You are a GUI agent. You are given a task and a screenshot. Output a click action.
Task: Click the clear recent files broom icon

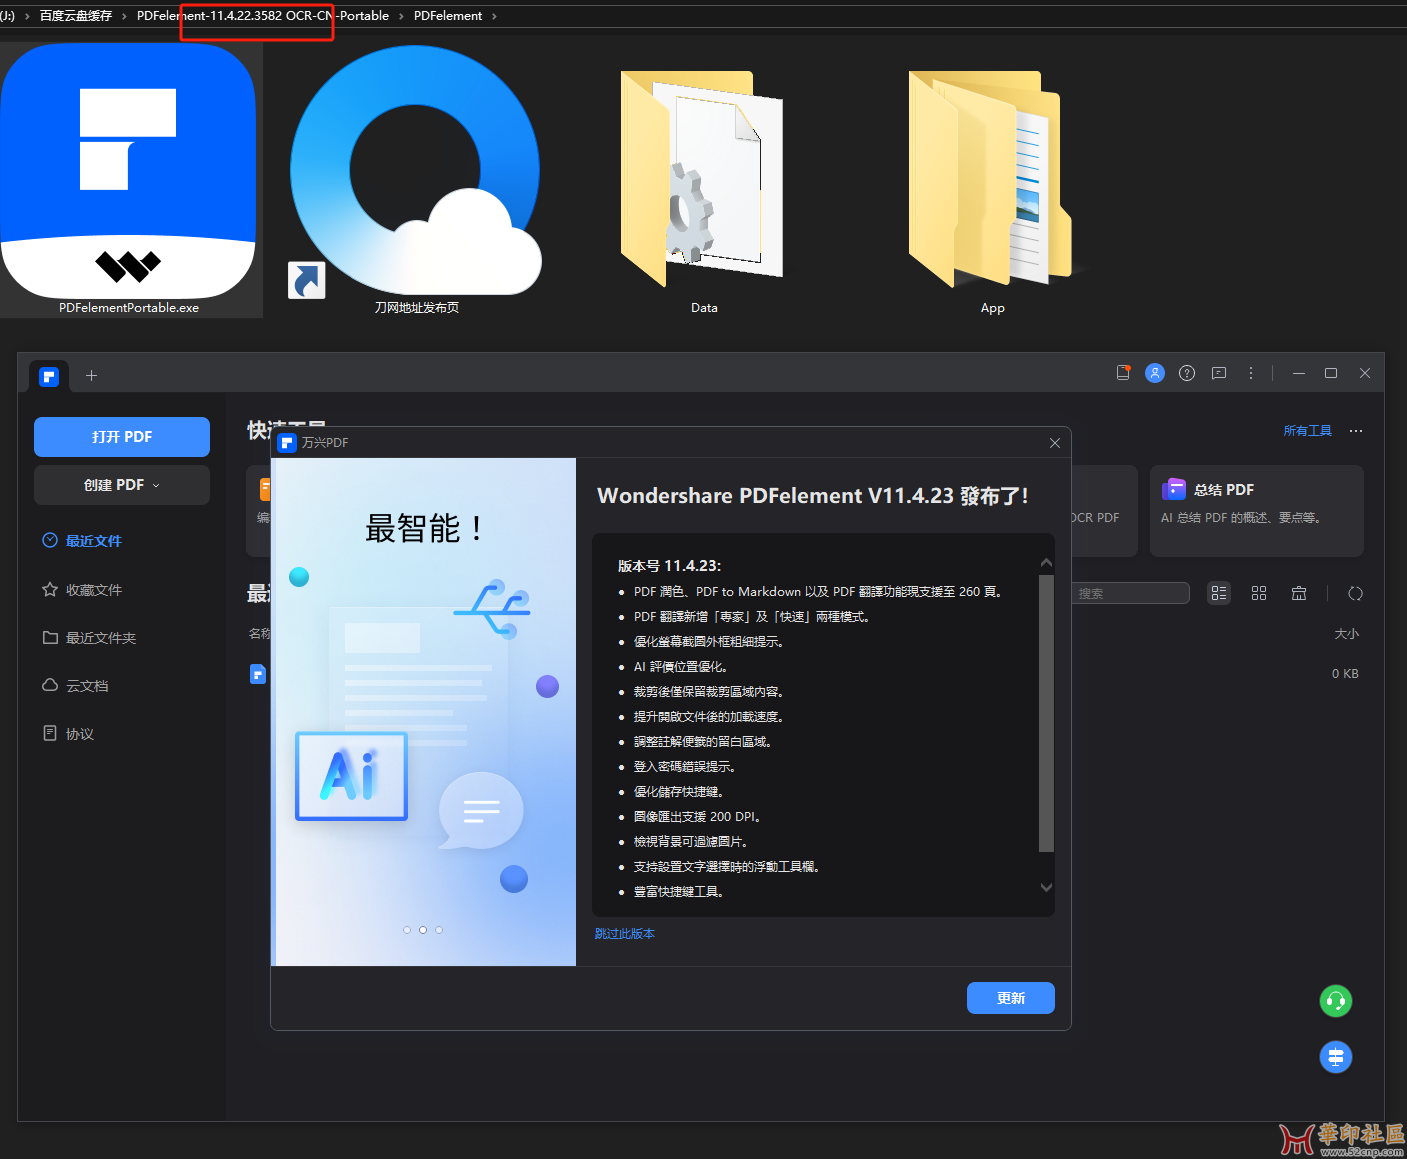[1298, 593]
